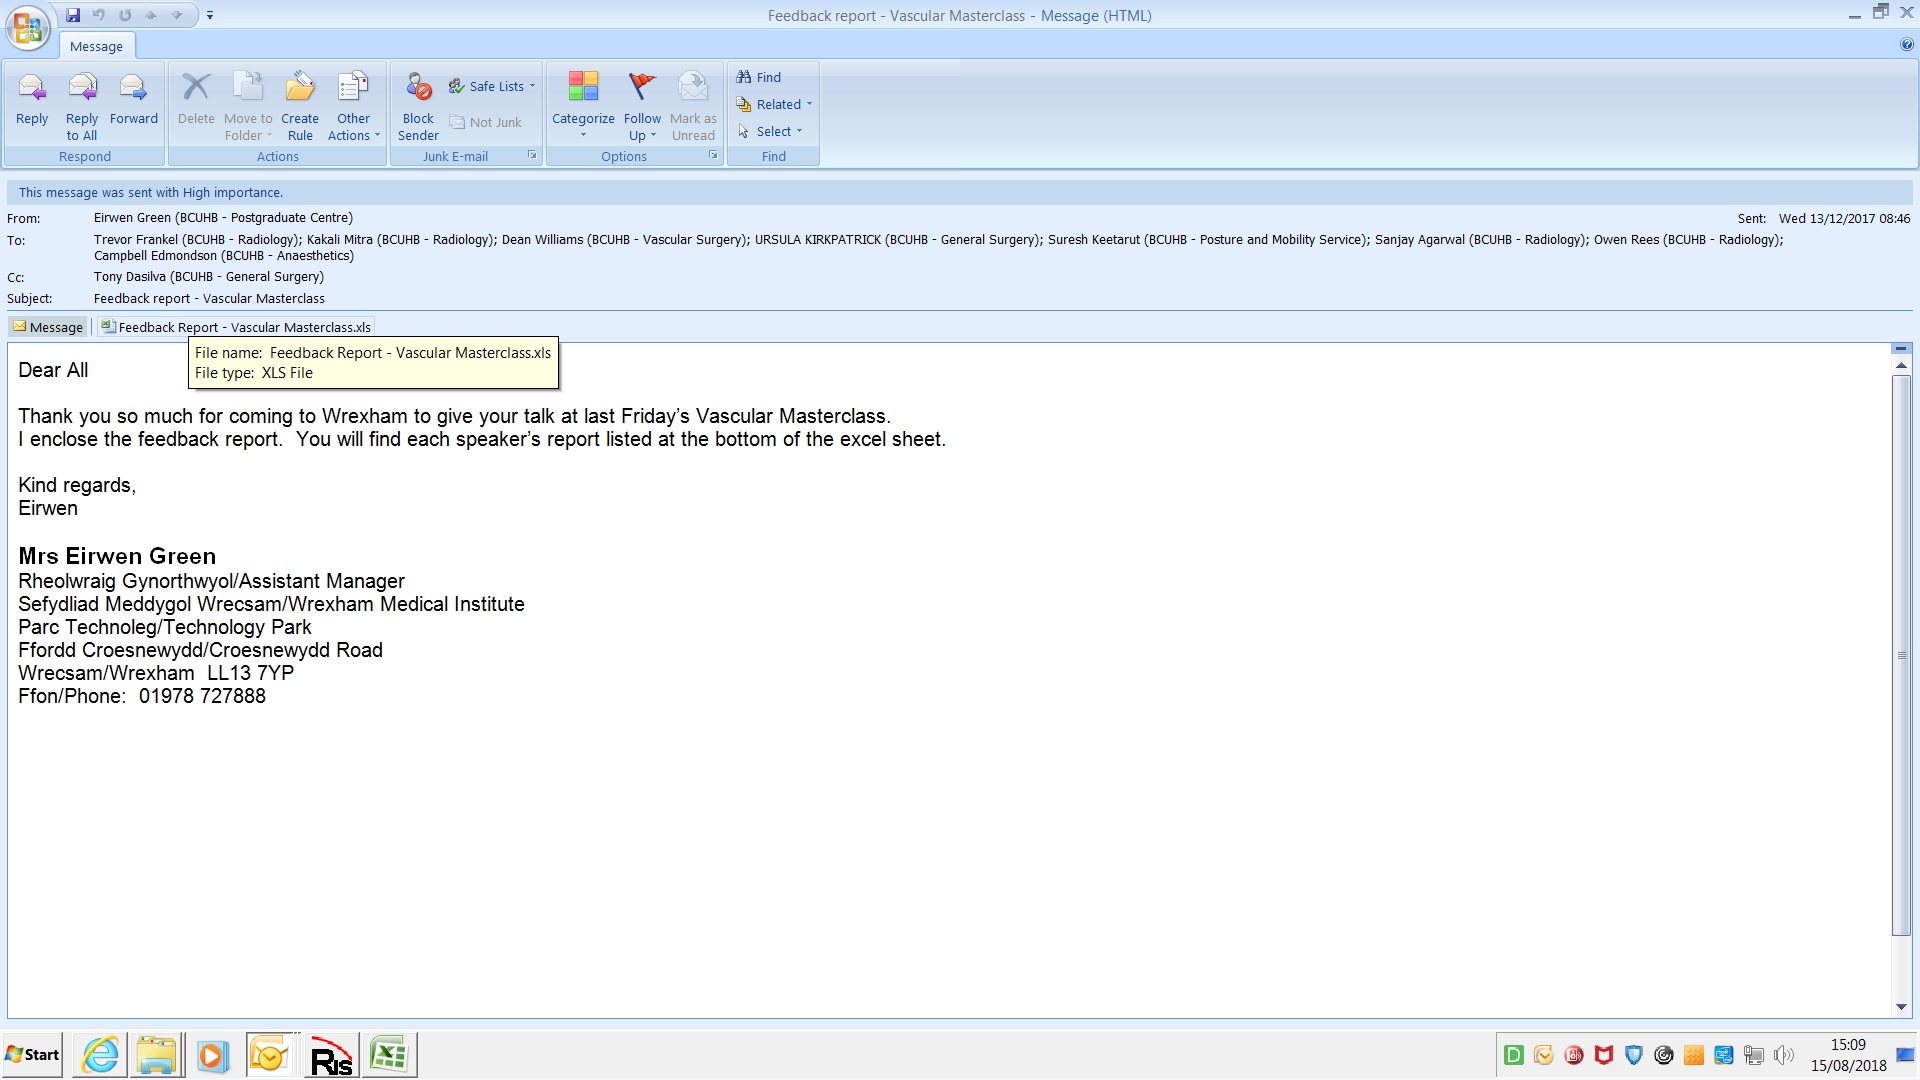The width and height of the screenshot is (1920, 1080).
Task: Click the Find binoculars button
Action: 759,77
